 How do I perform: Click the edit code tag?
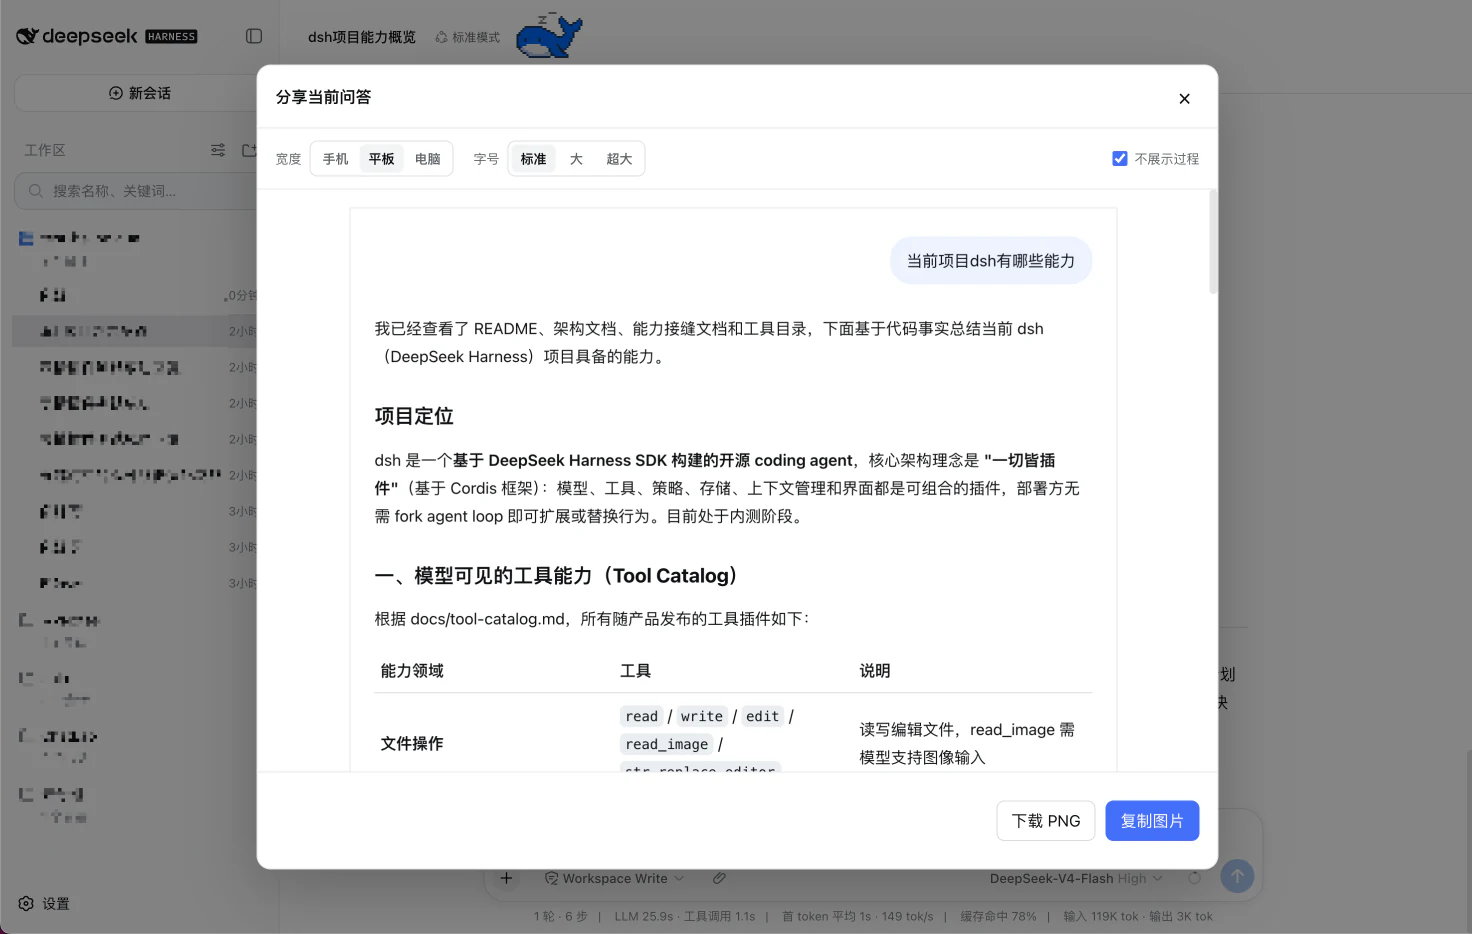click(762, 716)
